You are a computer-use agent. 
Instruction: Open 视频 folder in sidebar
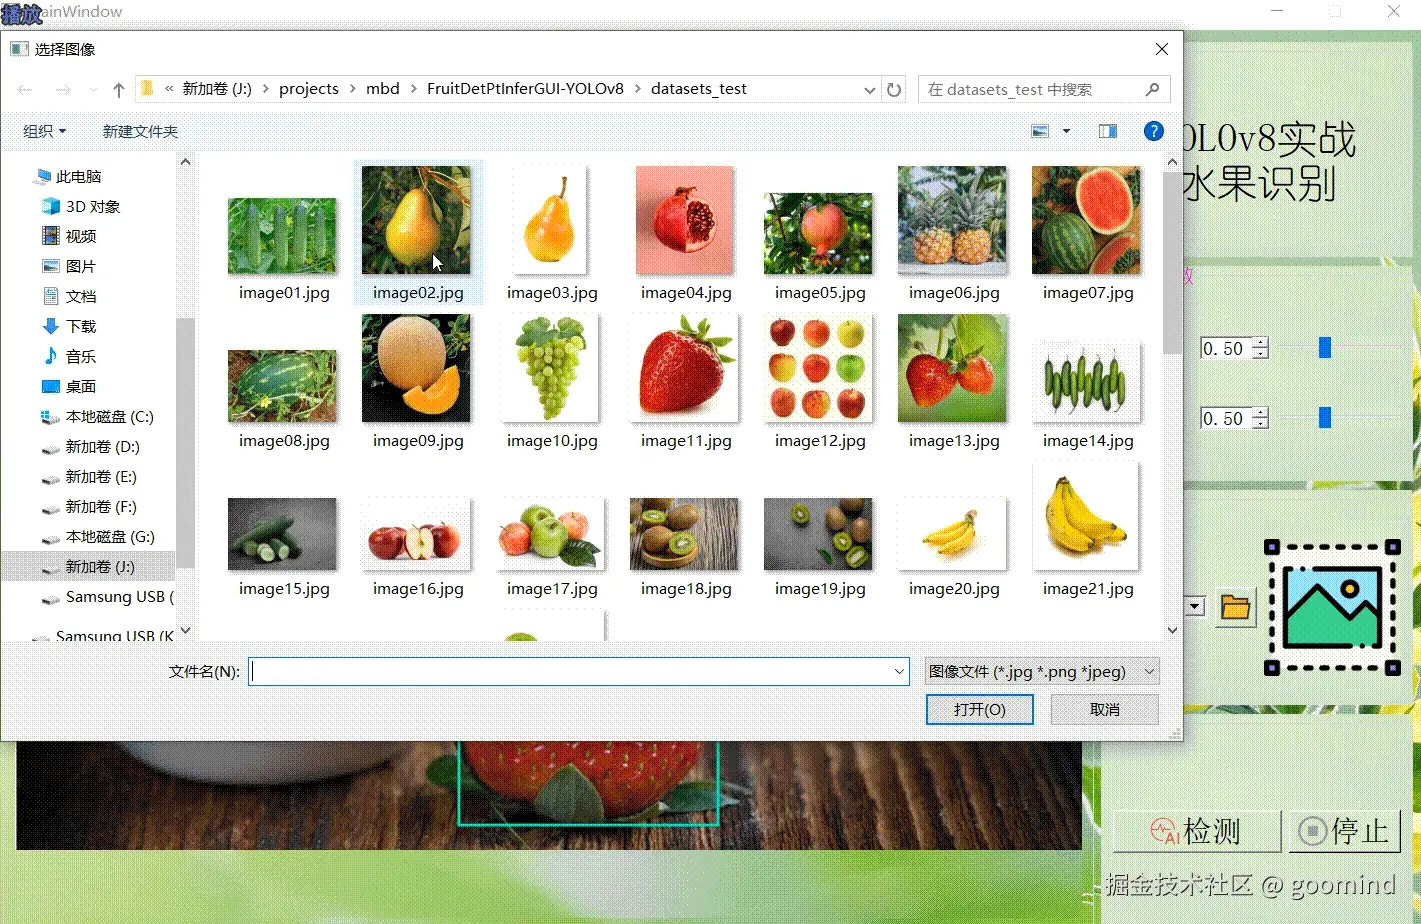click(x=69, y=236)
